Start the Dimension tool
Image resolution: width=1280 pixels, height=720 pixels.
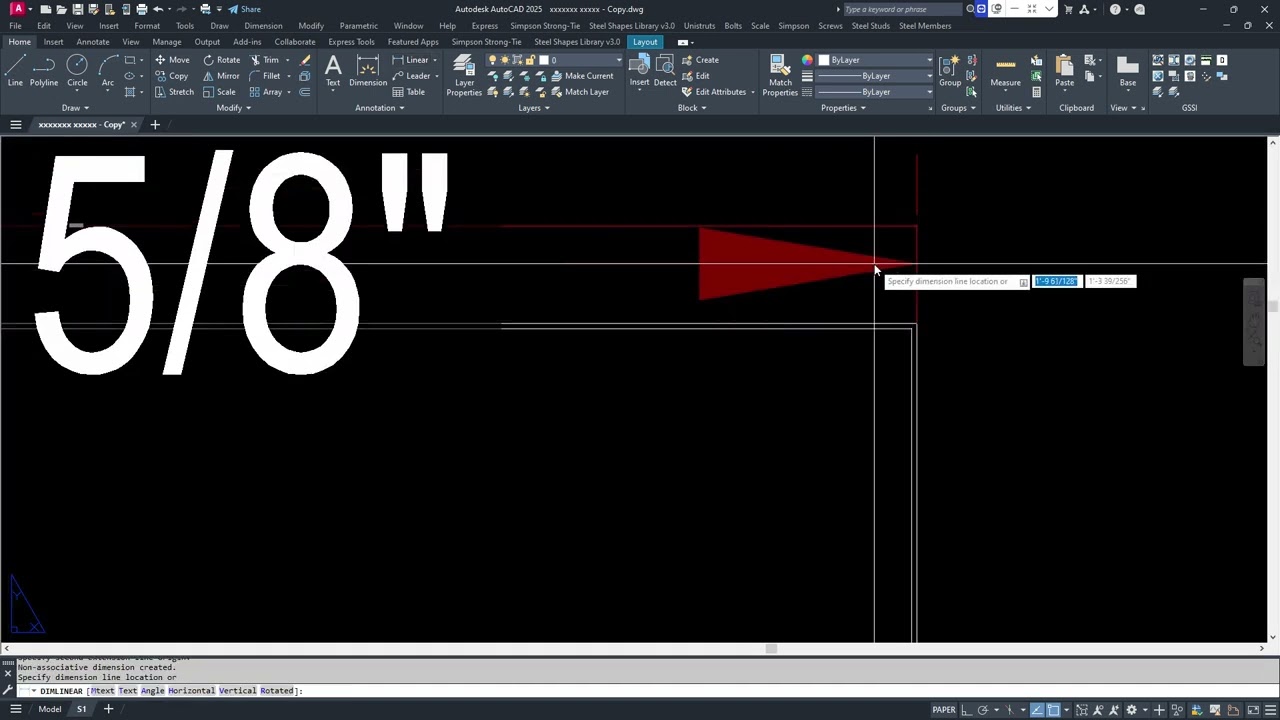coord(367,71)
